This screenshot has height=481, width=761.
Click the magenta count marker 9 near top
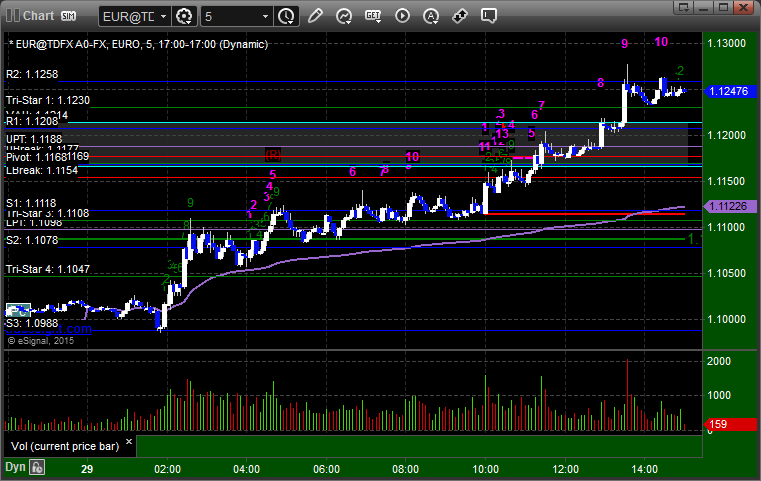tap(625, 44)
